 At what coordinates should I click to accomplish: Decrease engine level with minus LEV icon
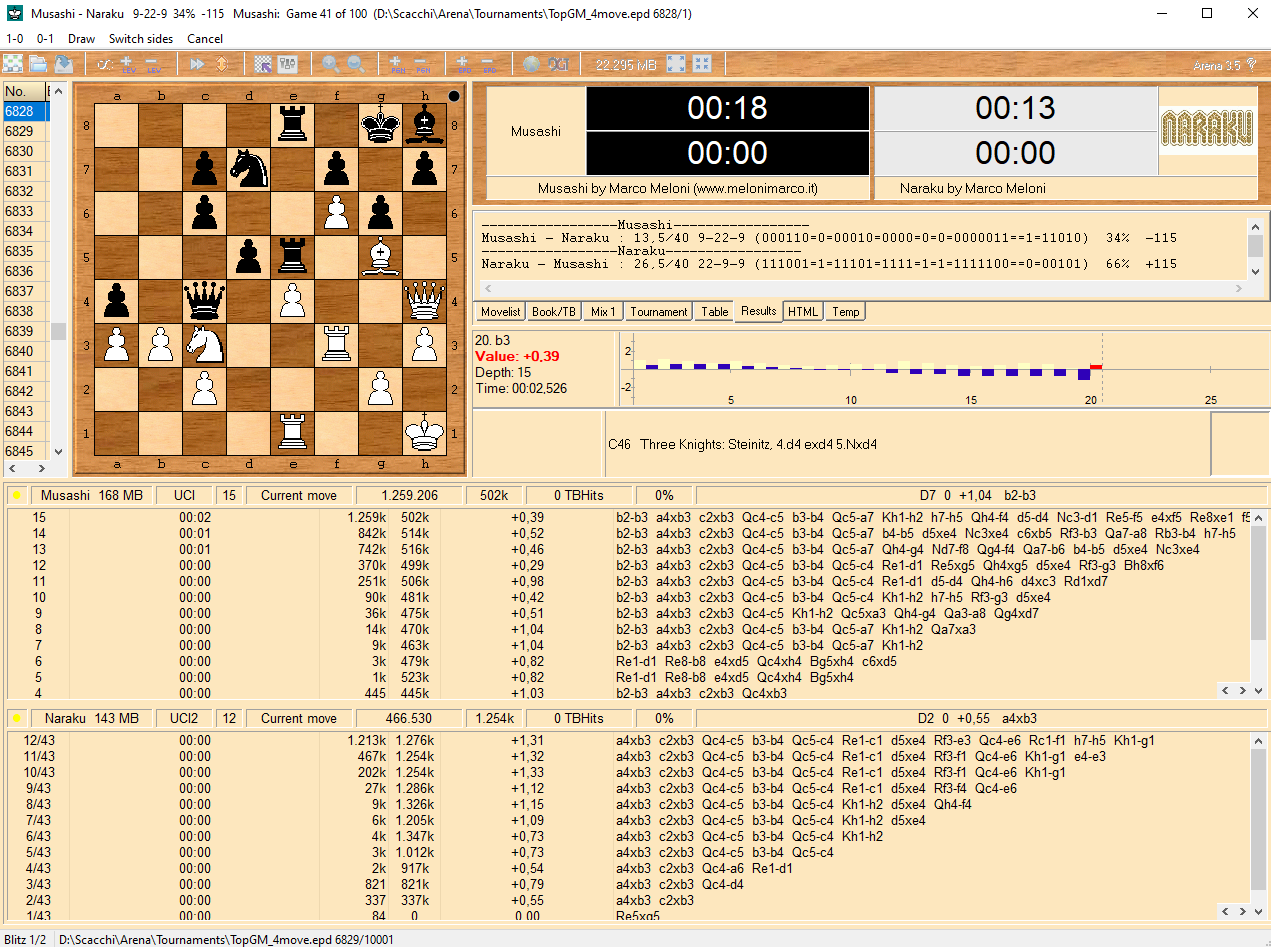[153, 64]
